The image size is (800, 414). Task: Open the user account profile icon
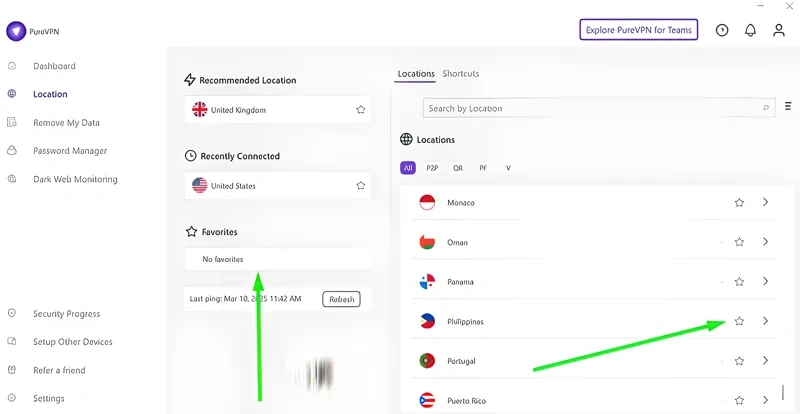click(x=779, y=30)
